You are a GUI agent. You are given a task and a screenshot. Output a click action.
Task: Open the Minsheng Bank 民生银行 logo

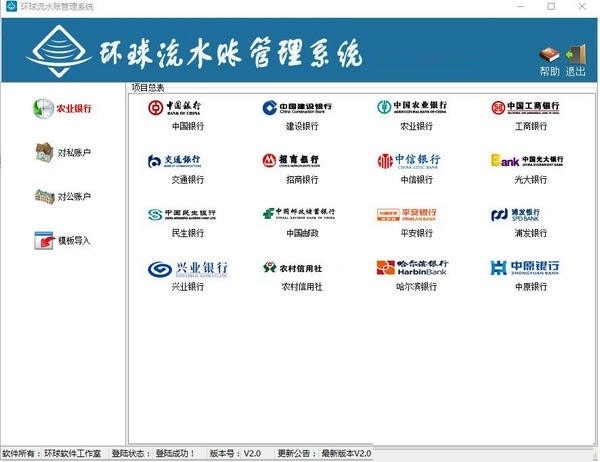(182, 214)
